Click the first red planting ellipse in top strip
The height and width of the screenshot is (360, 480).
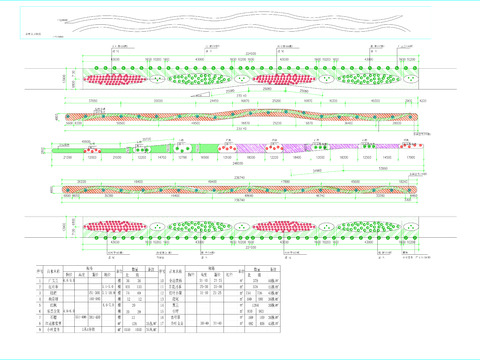pos(115,79)
